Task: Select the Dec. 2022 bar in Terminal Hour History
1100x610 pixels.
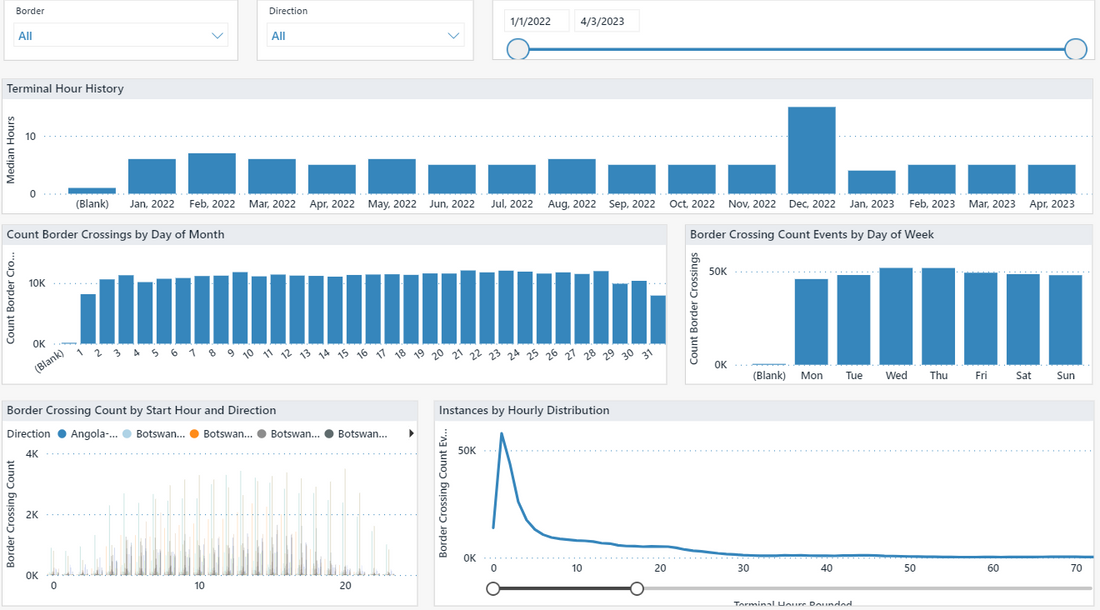Action: click(x=812, y=148)
